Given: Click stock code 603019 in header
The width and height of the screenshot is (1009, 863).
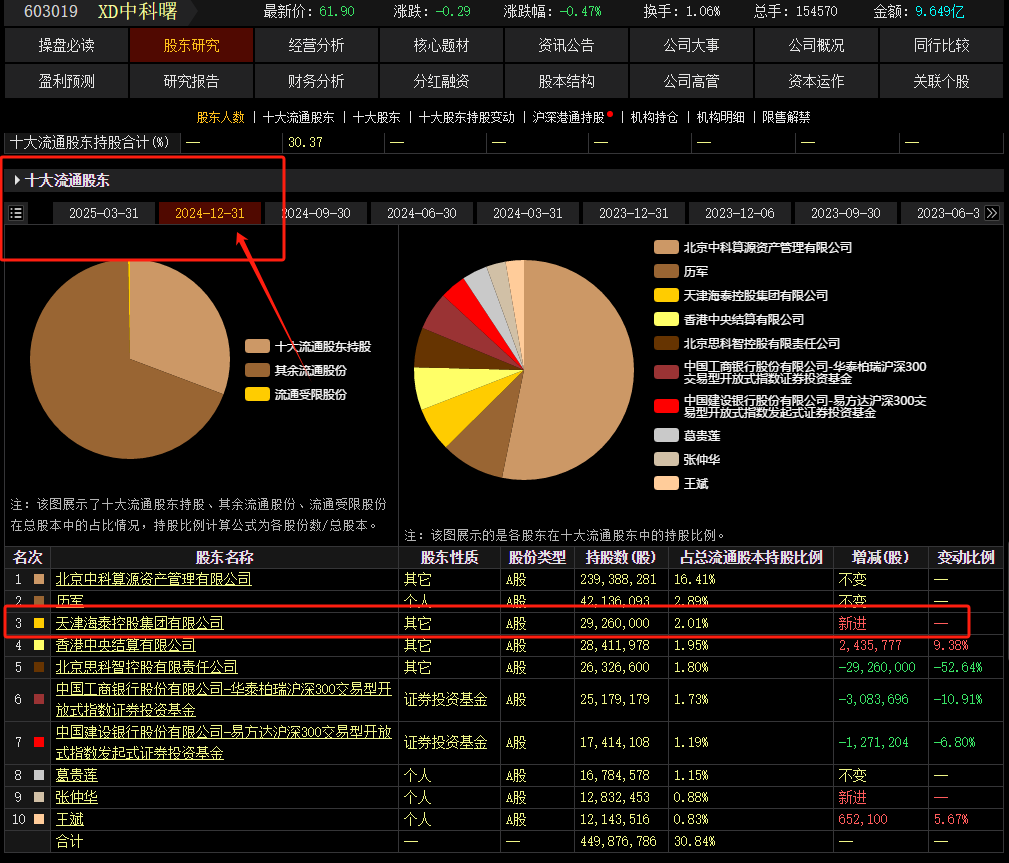Looking at the screenshot, I should 51,12.
